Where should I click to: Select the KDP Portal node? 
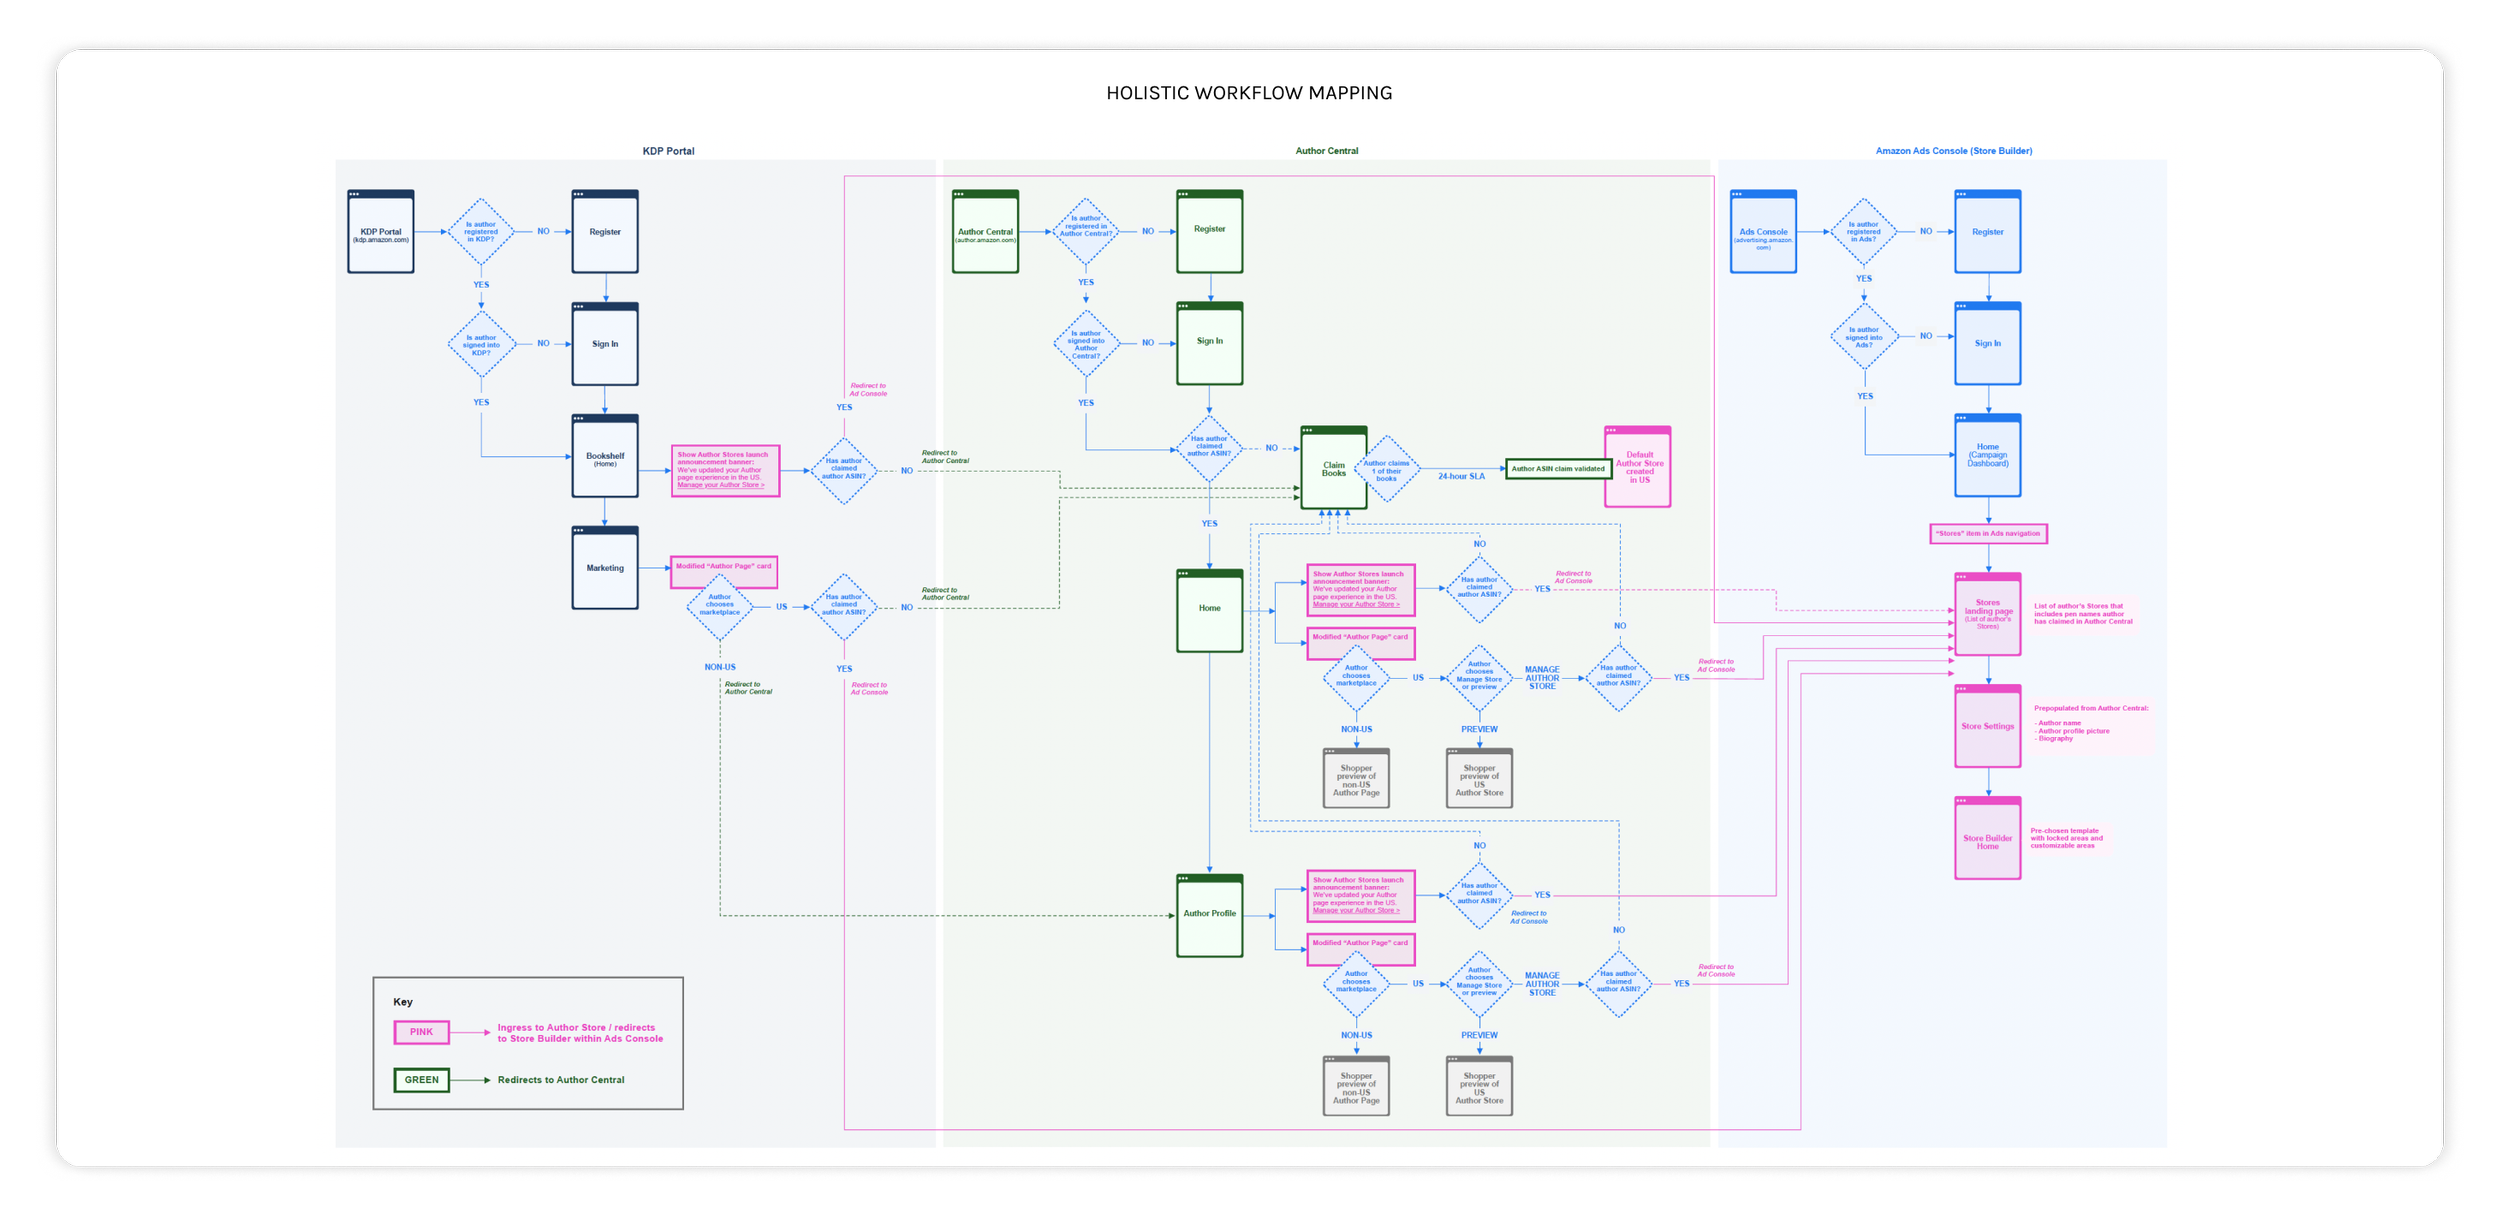381,232
